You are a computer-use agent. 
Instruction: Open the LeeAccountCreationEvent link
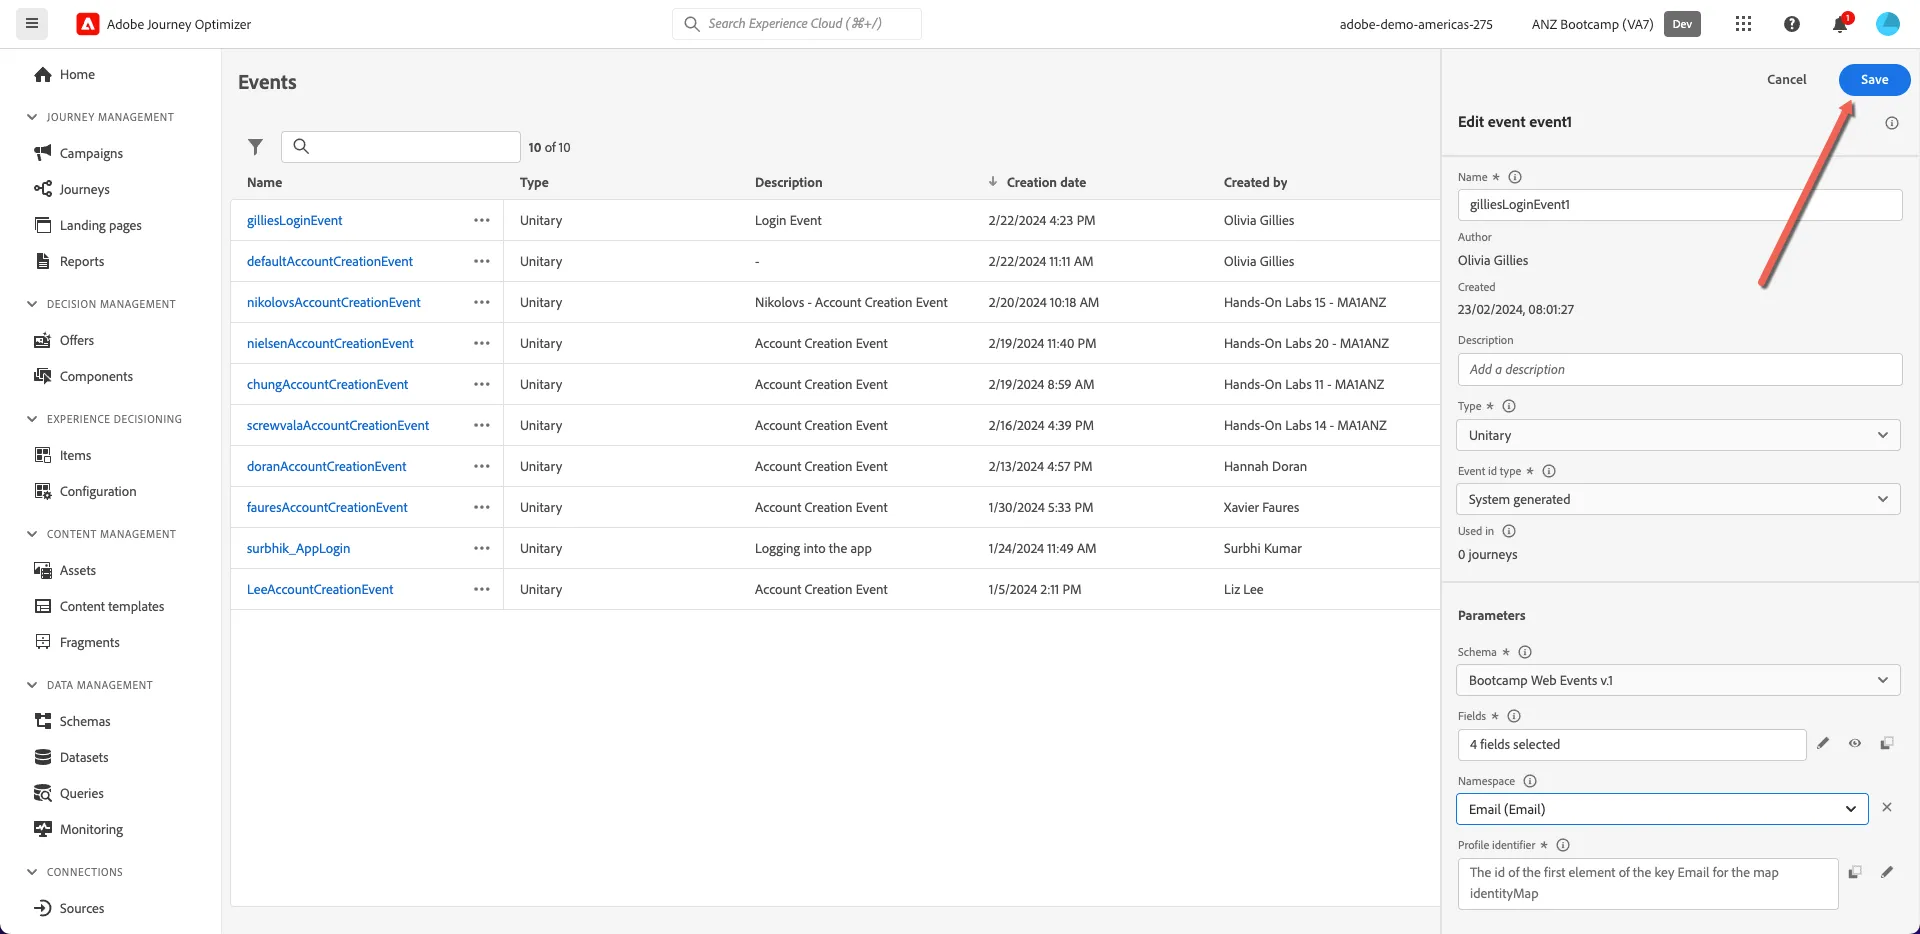320,589
